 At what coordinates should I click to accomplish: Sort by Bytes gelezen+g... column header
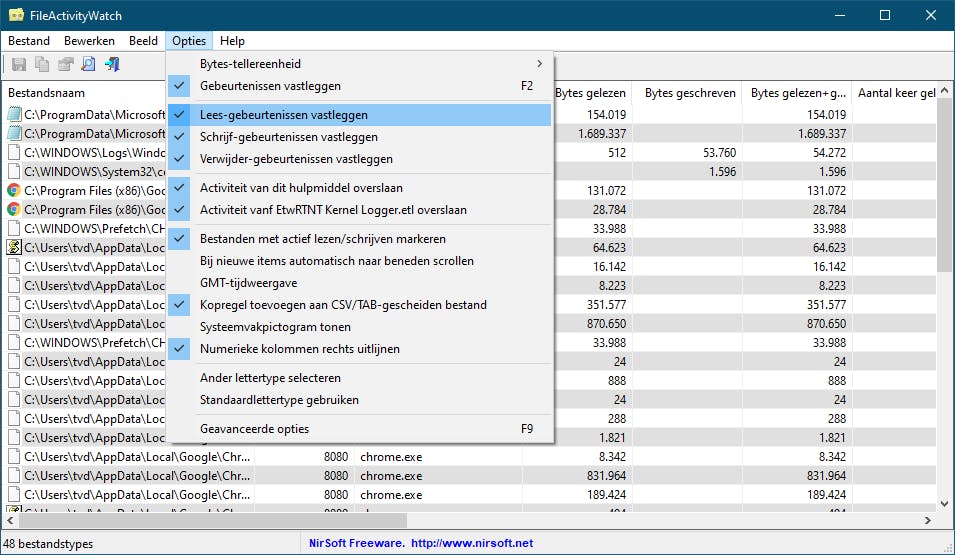click(x=797, y=93)
